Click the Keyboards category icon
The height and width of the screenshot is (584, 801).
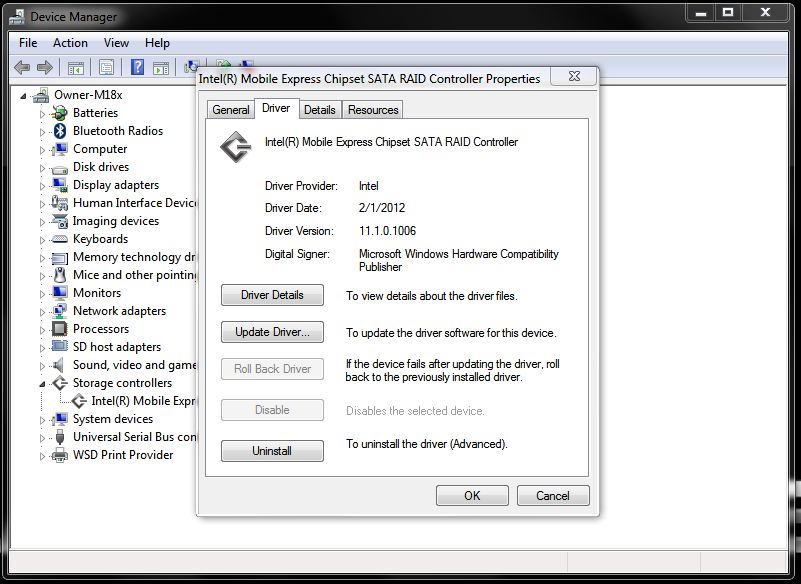pos(60,239)
